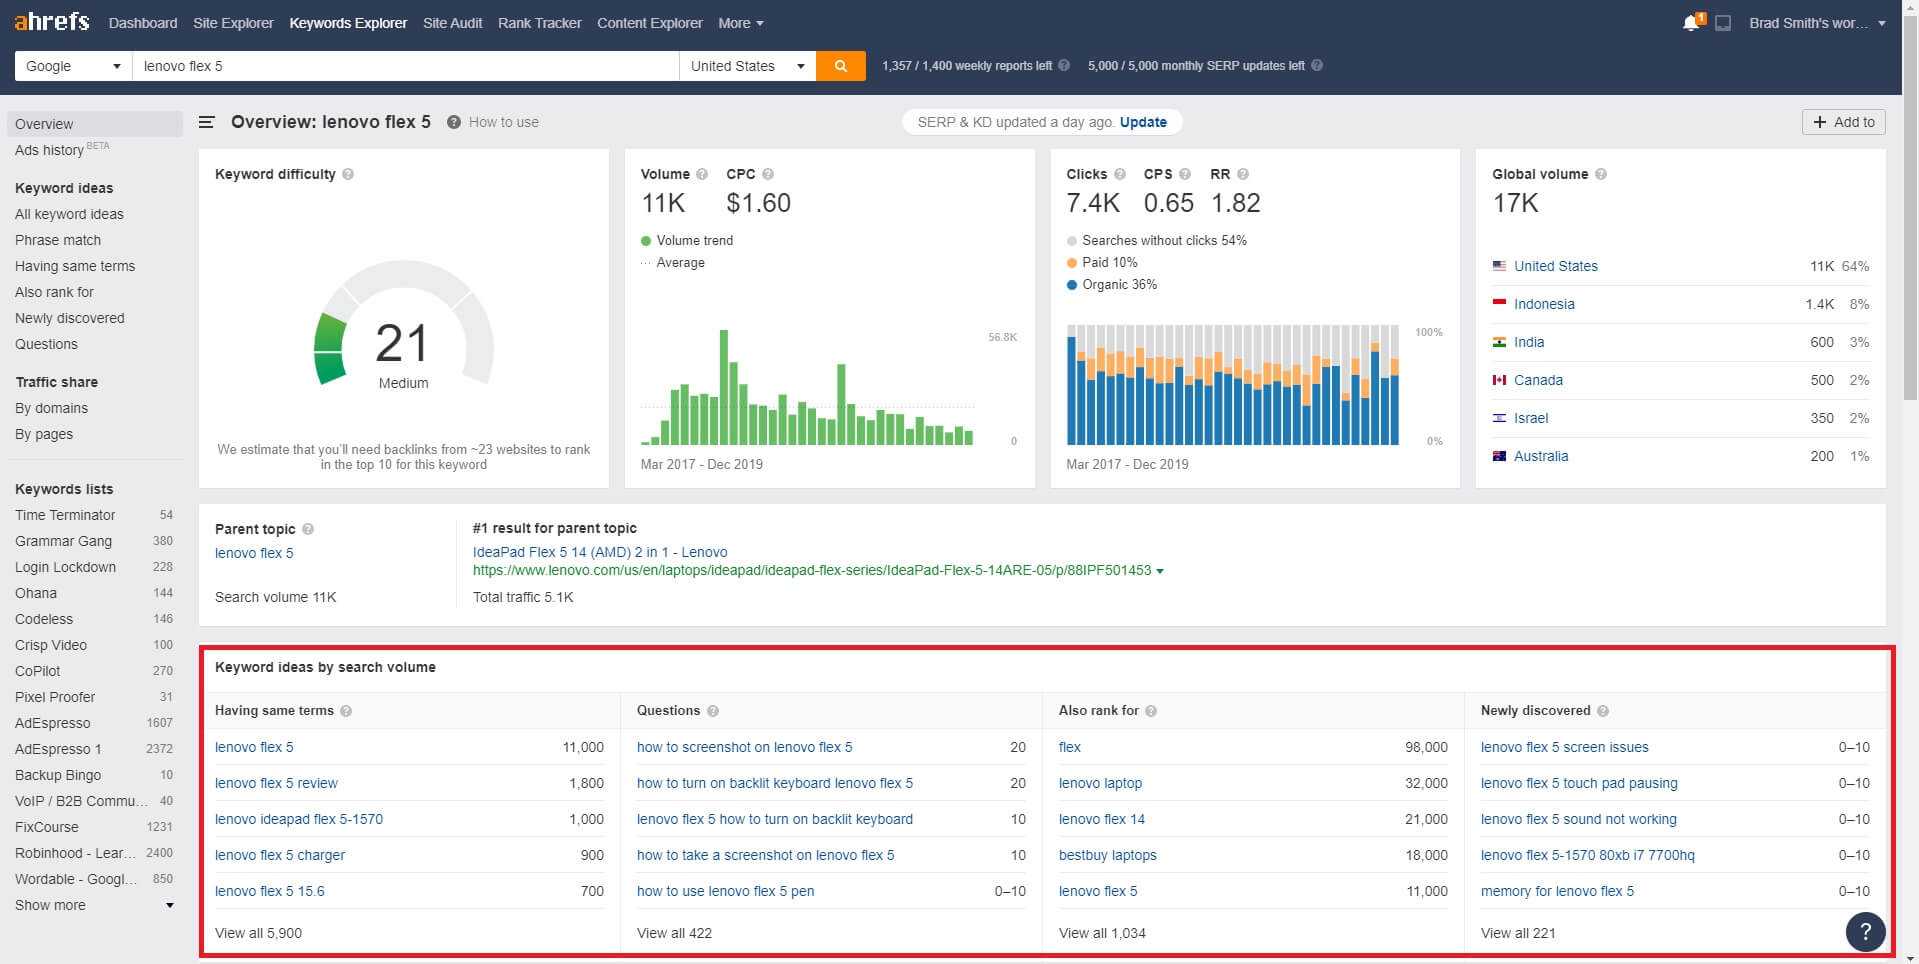
Task: Click help icon next to Keyword difficulty
Action: [x=348, y=174]
